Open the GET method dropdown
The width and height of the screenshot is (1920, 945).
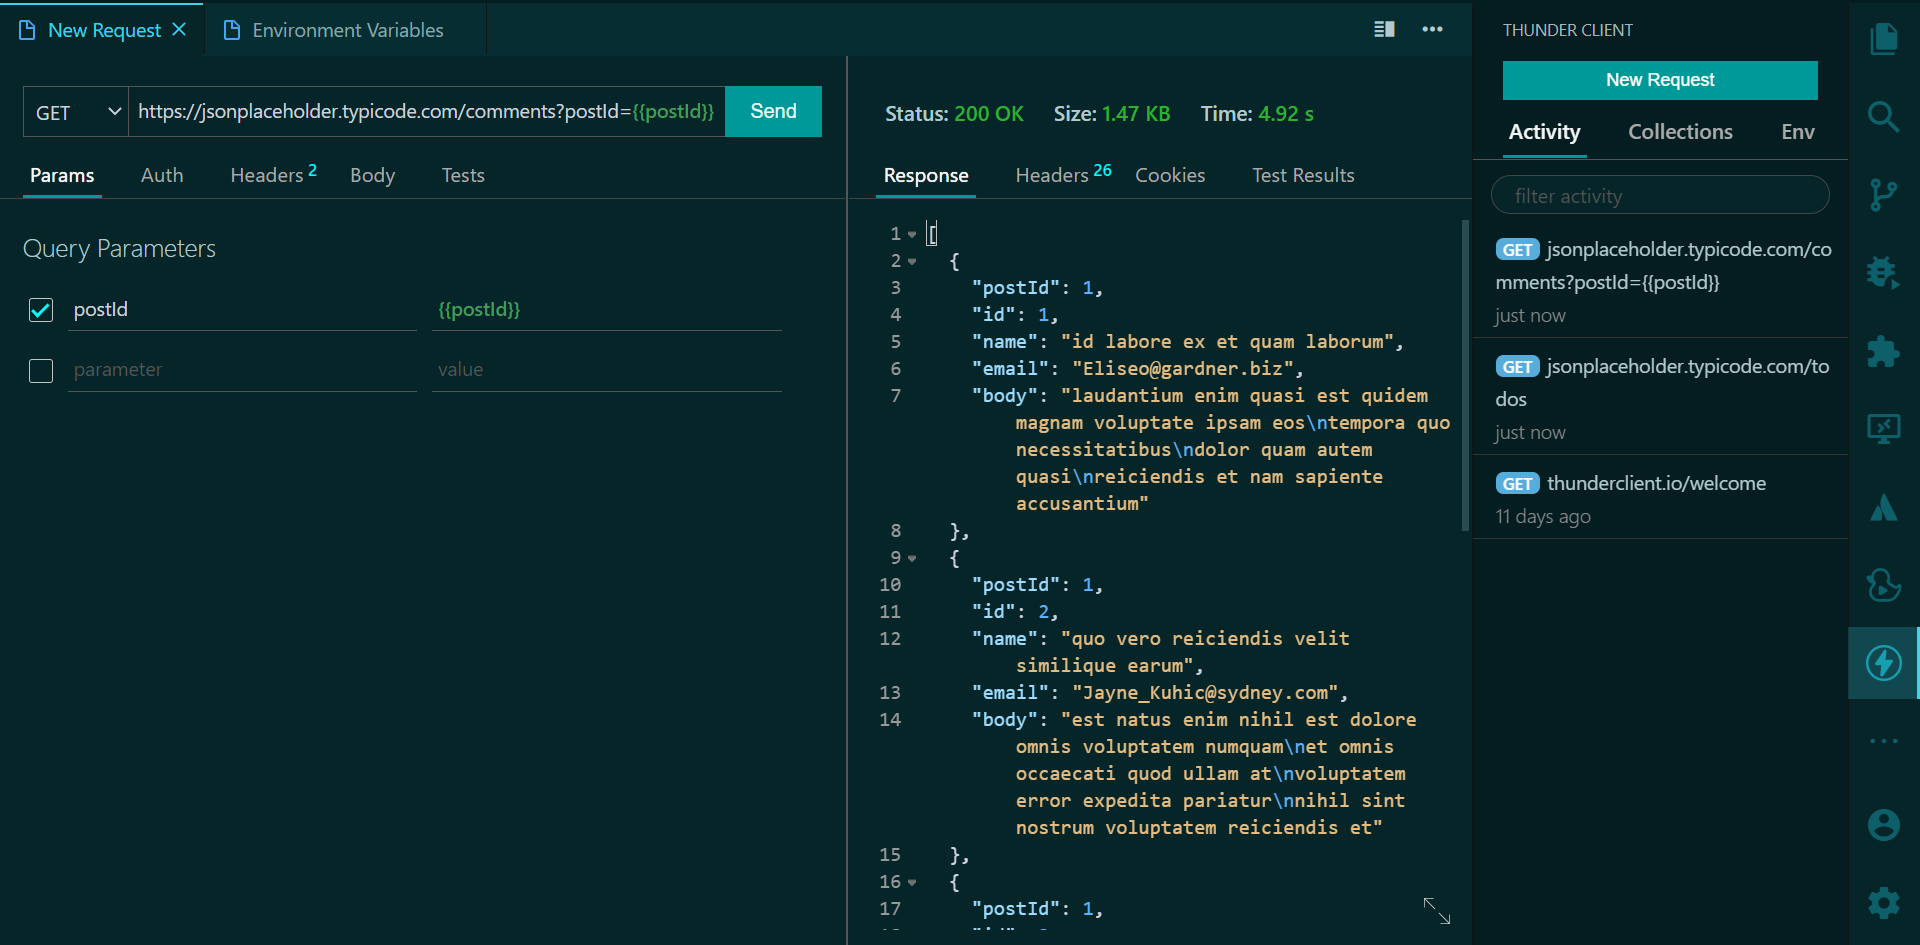tap(76, 112)
